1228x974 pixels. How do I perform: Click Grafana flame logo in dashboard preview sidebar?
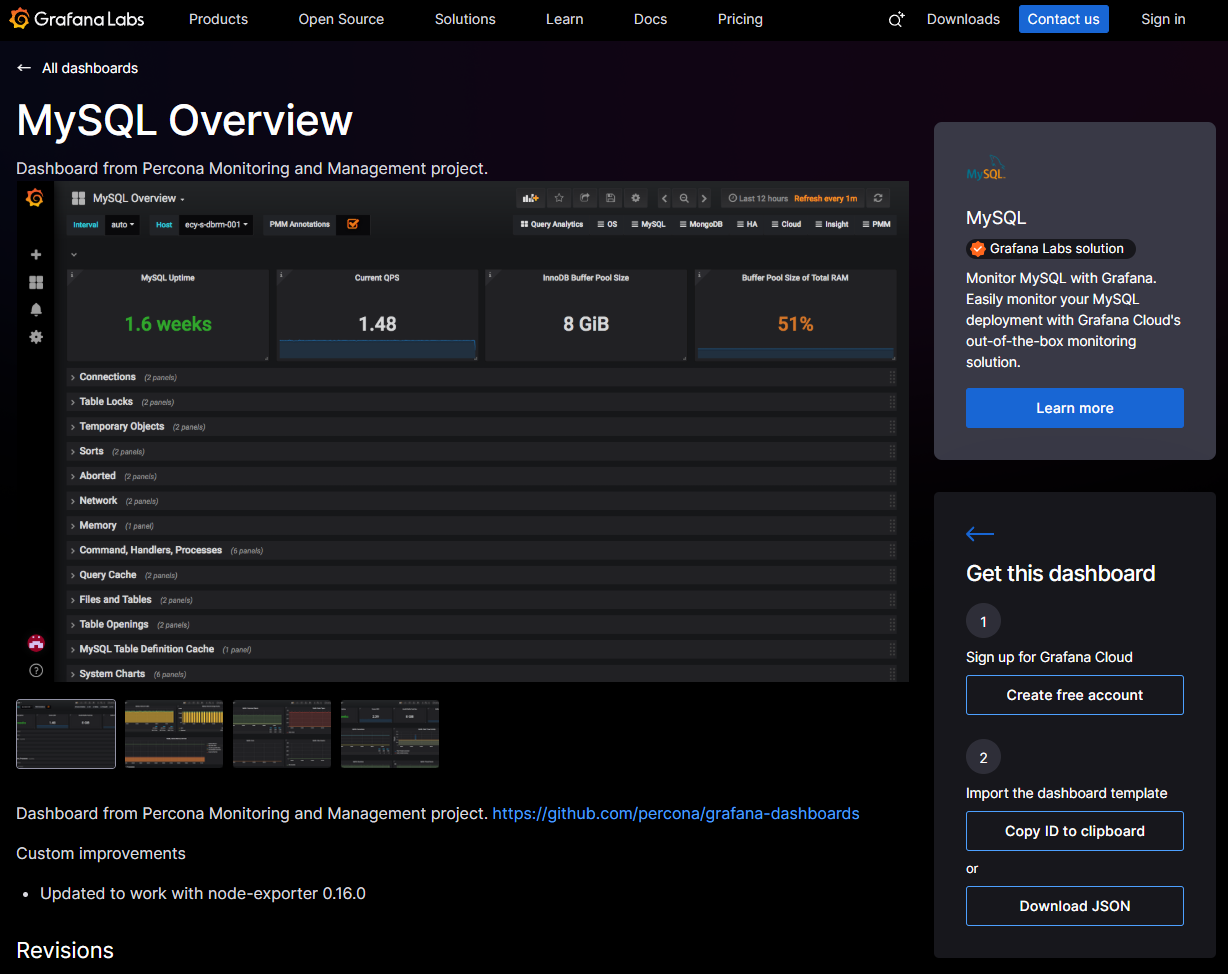(x=35, y=198)
